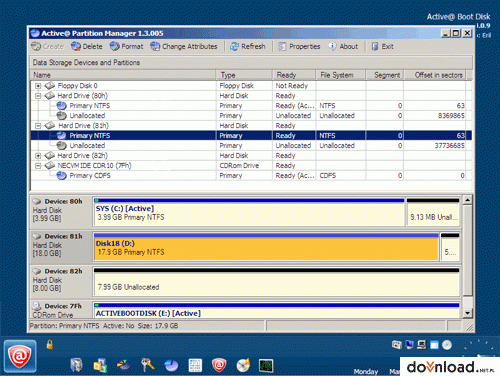Open the About dialog
Image resolution: width=500 pixels, height=376 pixels.
pos(343,47)
